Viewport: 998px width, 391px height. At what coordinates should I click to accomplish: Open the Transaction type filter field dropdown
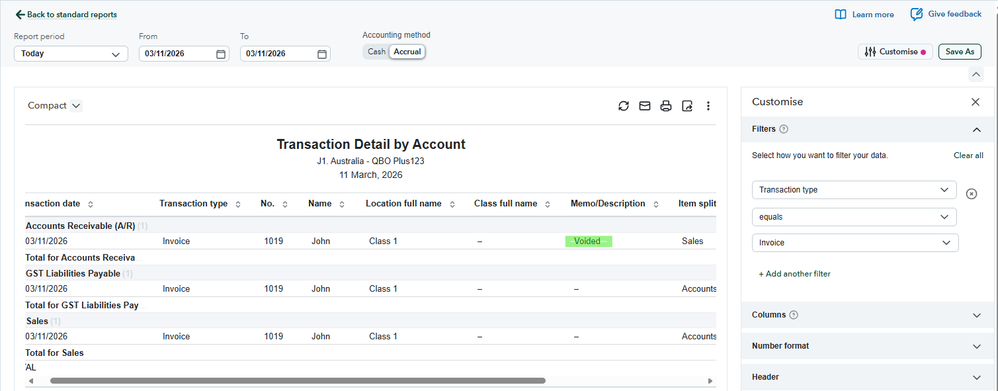[854, 190]
